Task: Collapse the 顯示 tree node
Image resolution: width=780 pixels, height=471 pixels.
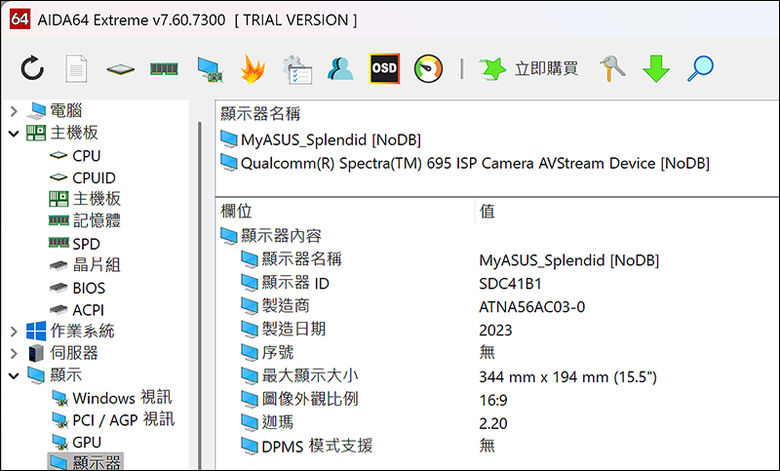Action: click(x=14, y=376)
